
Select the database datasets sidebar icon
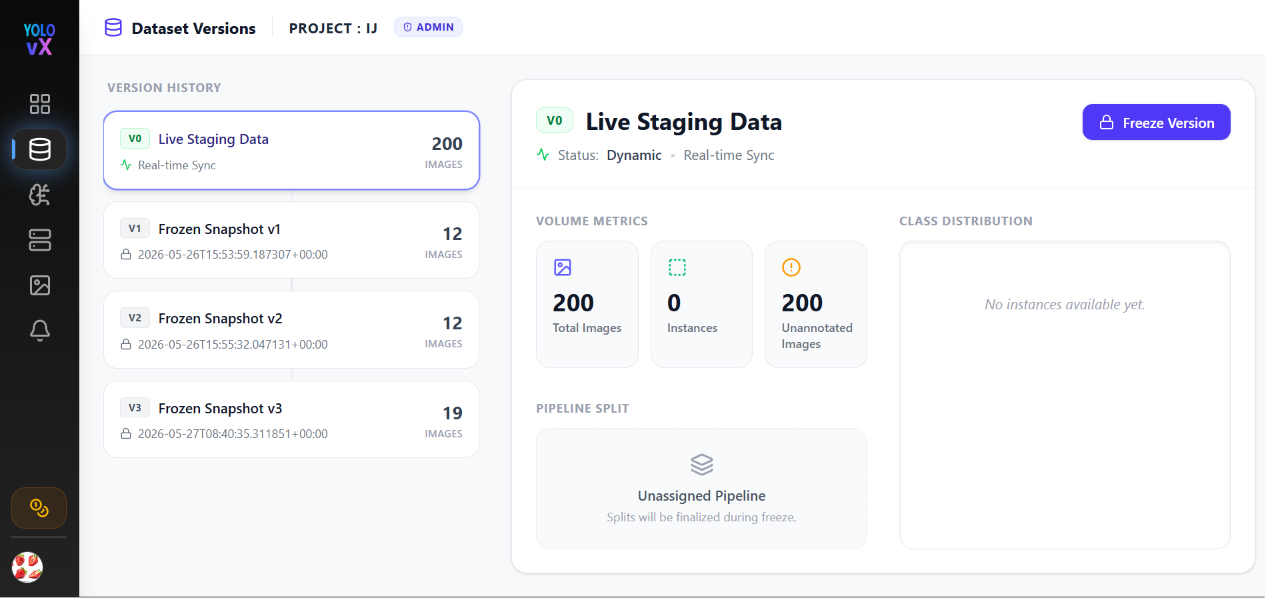(x=40, y=149)
